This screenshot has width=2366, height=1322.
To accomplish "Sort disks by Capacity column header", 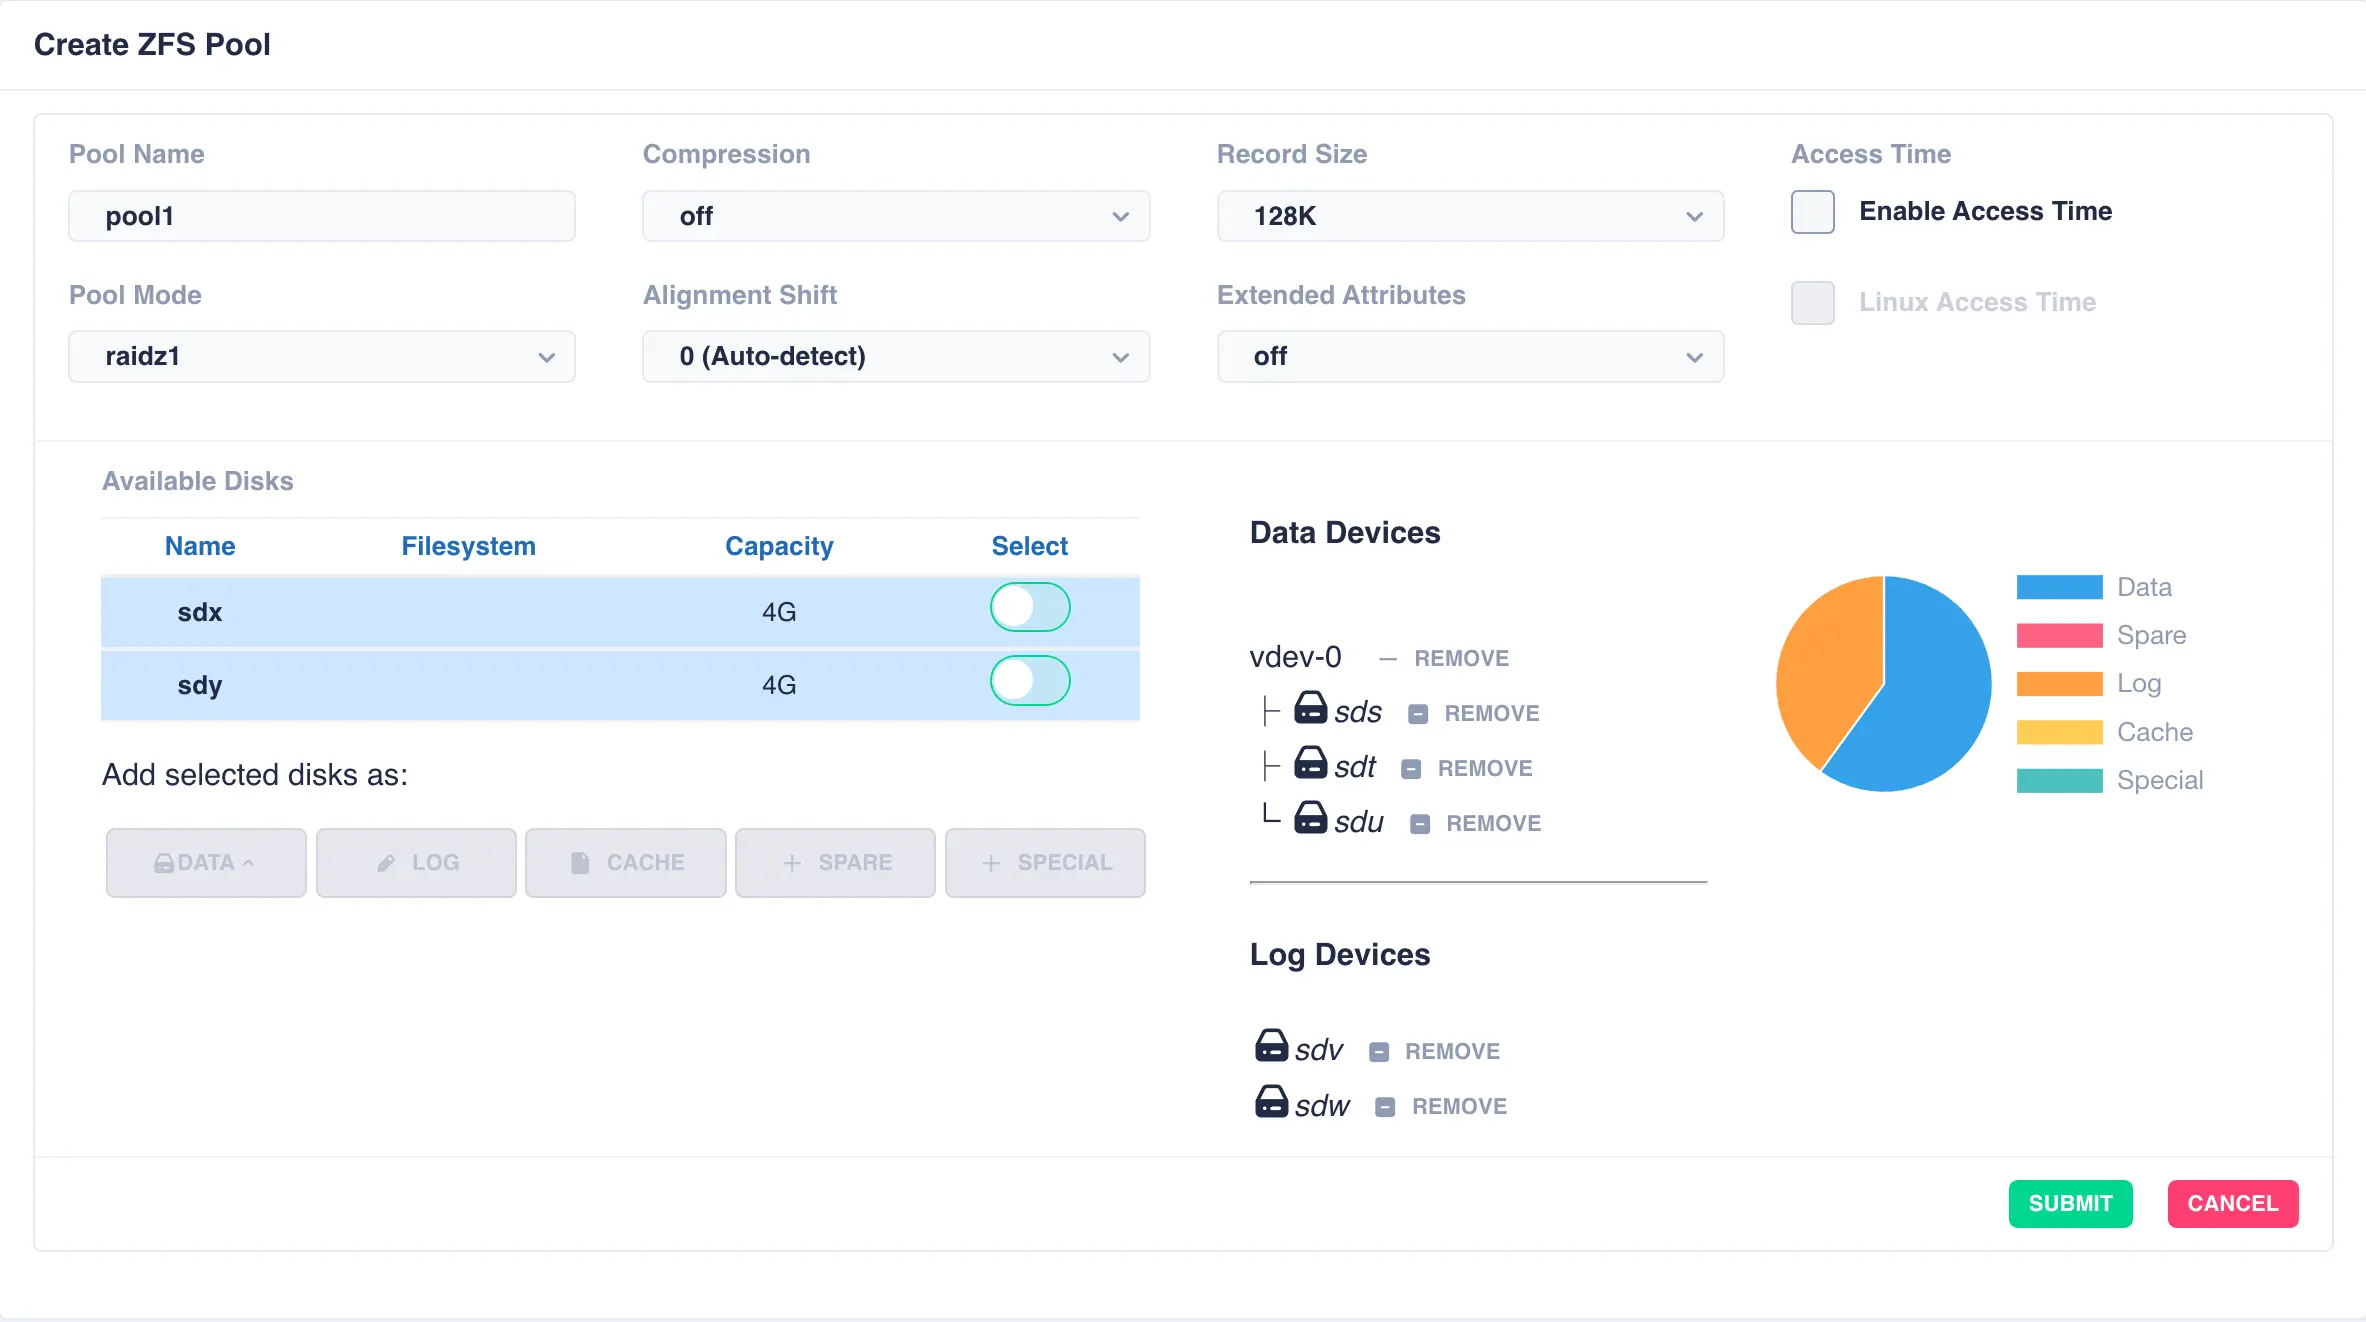I will (778, 546).
